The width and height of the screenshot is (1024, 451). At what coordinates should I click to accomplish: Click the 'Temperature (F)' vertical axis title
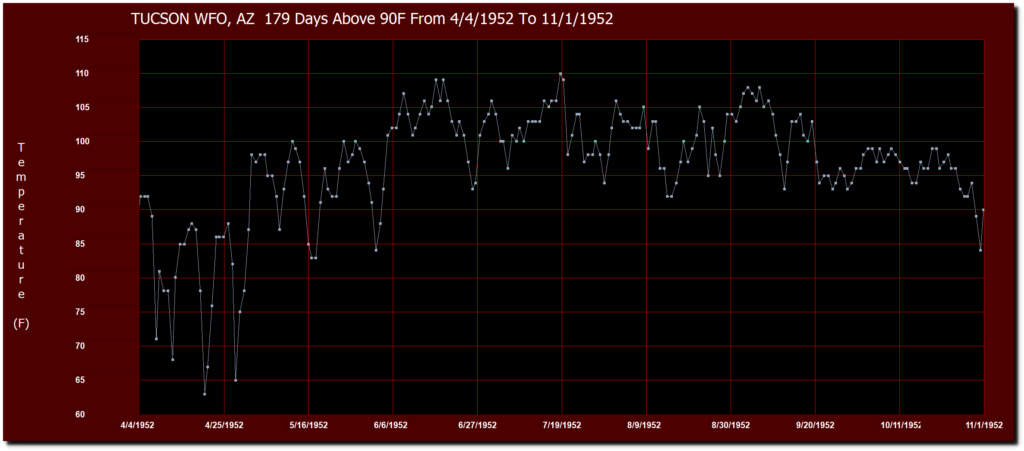click(x=21, y=235)
